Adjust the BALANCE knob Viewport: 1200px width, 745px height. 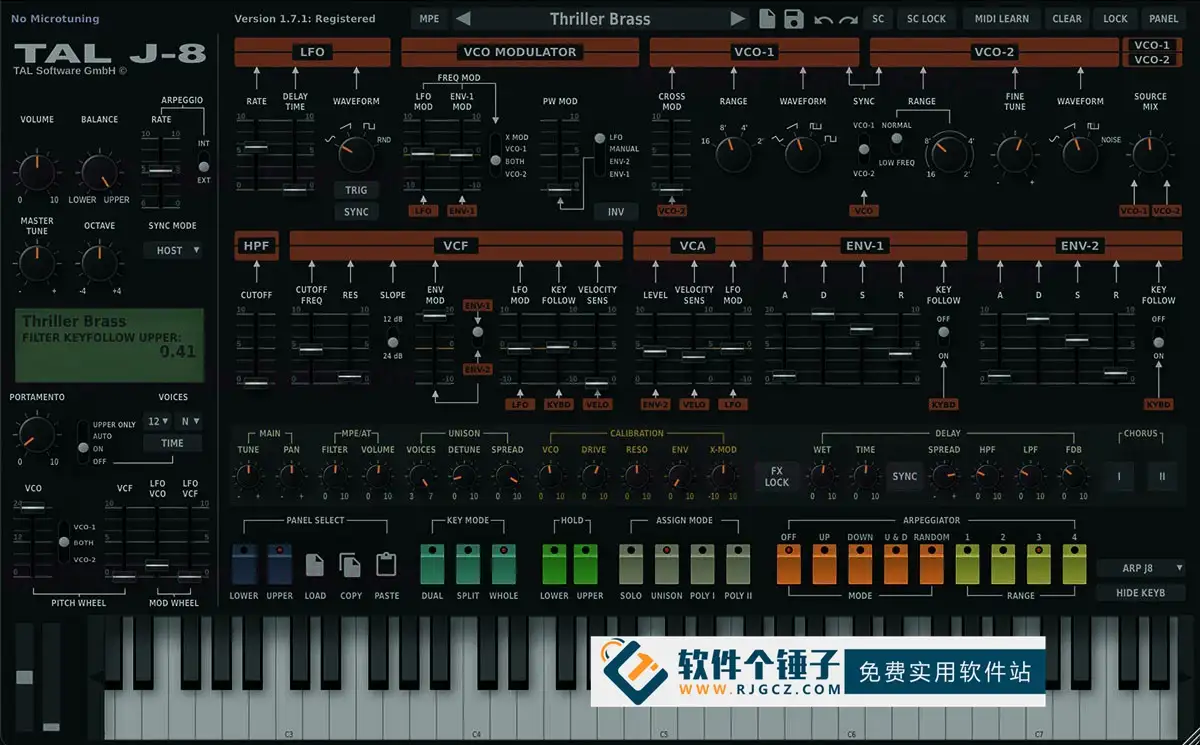pos(98,172)
